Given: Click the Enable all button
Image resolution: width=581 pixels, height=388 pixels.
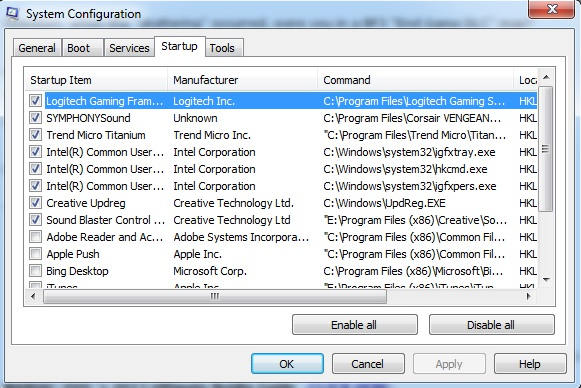Looking at the screenshot, I should pyautogui.click(x=355, y=325).
